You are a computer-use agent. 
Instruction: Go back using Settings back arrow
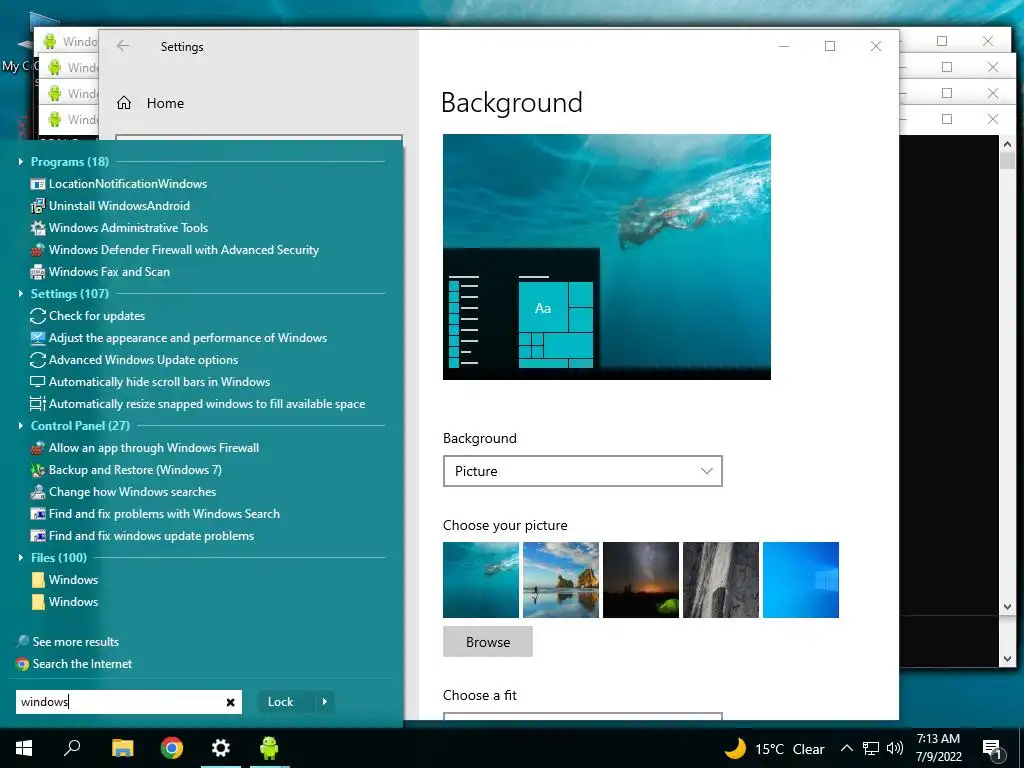click(x=123, y=46)
